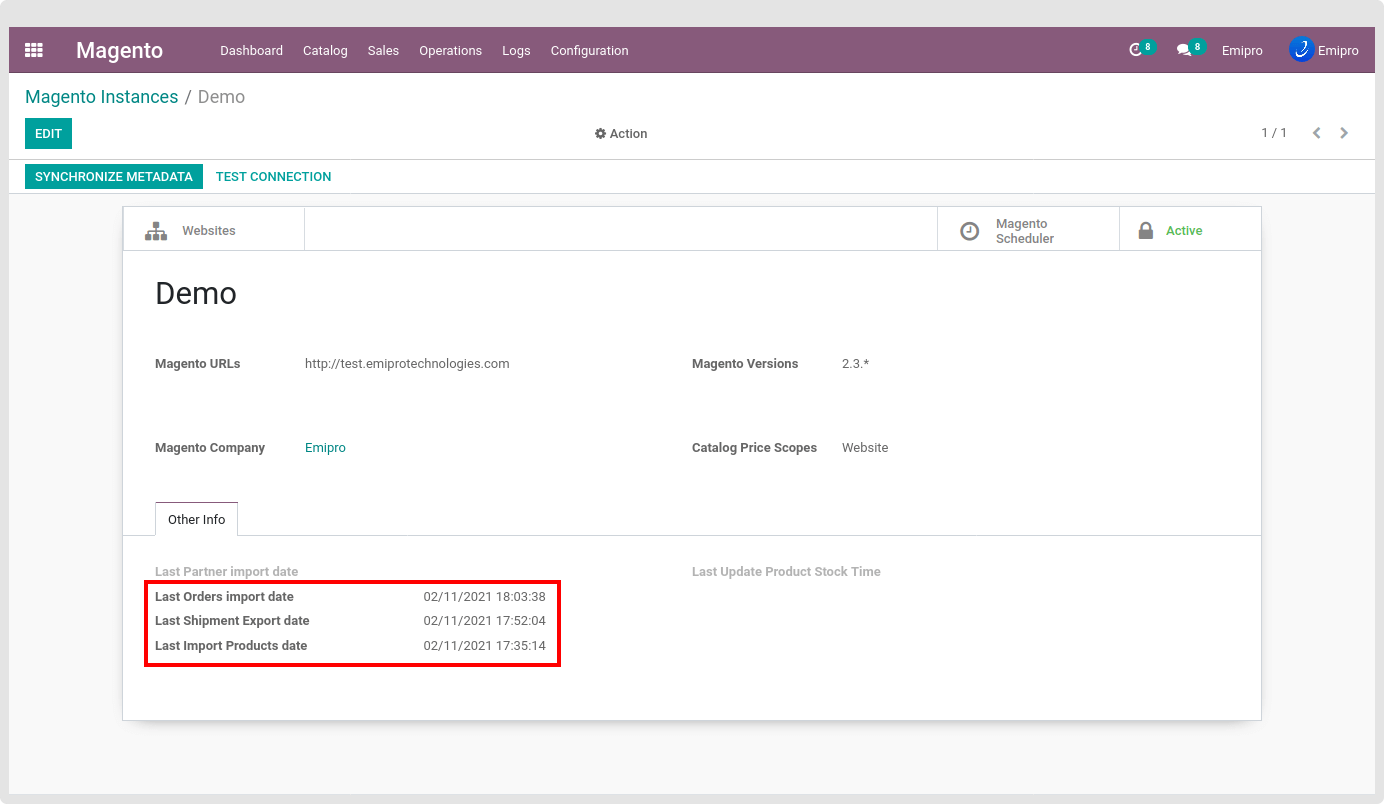The width and height of the screenshot is (1384, 804).
Task: Click the Last Partner import date label
Action: 227,572
